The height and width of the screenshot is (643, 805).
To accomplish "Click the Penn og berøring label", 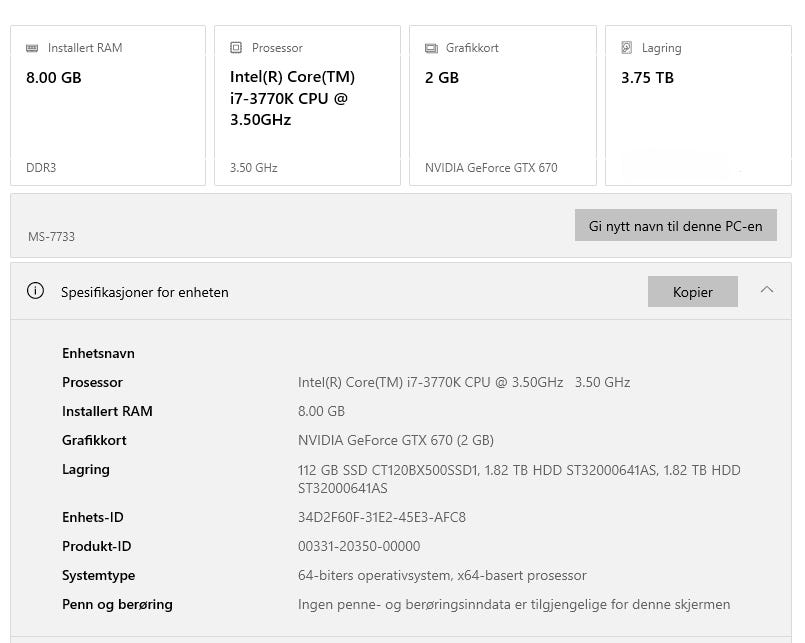I will pos(117,604).
